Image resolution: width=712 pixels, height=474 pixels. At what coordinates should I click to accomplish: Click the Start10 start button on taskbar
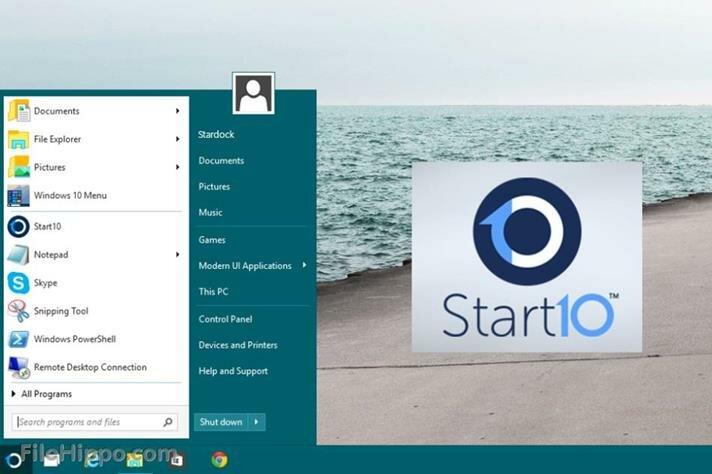pyautogui.click(x=14, y=460)
